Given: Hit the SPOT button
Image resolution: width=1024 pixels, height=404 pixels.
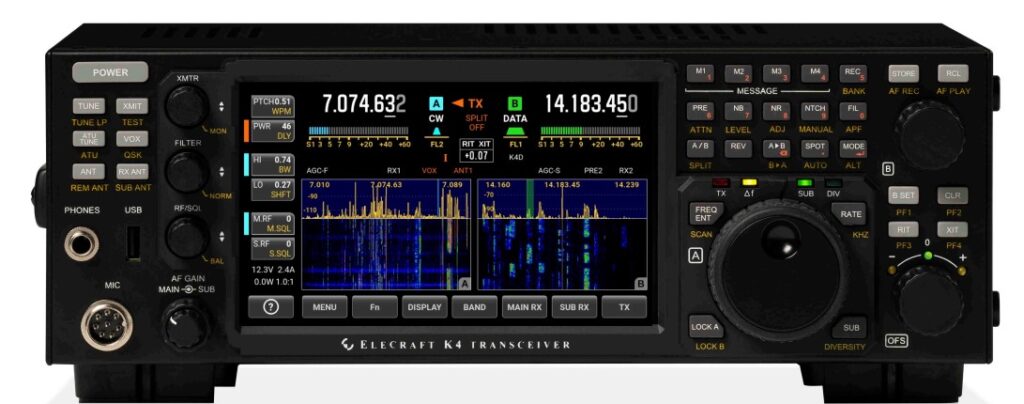Looking at the screenshot, I should click(x=814, y=148).
